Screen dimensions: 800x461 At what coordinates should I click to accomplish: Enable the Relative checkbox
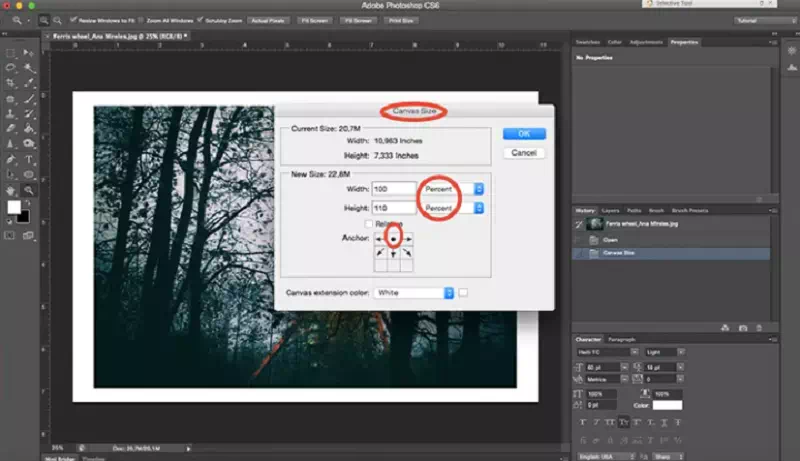(x=368, y=224)
